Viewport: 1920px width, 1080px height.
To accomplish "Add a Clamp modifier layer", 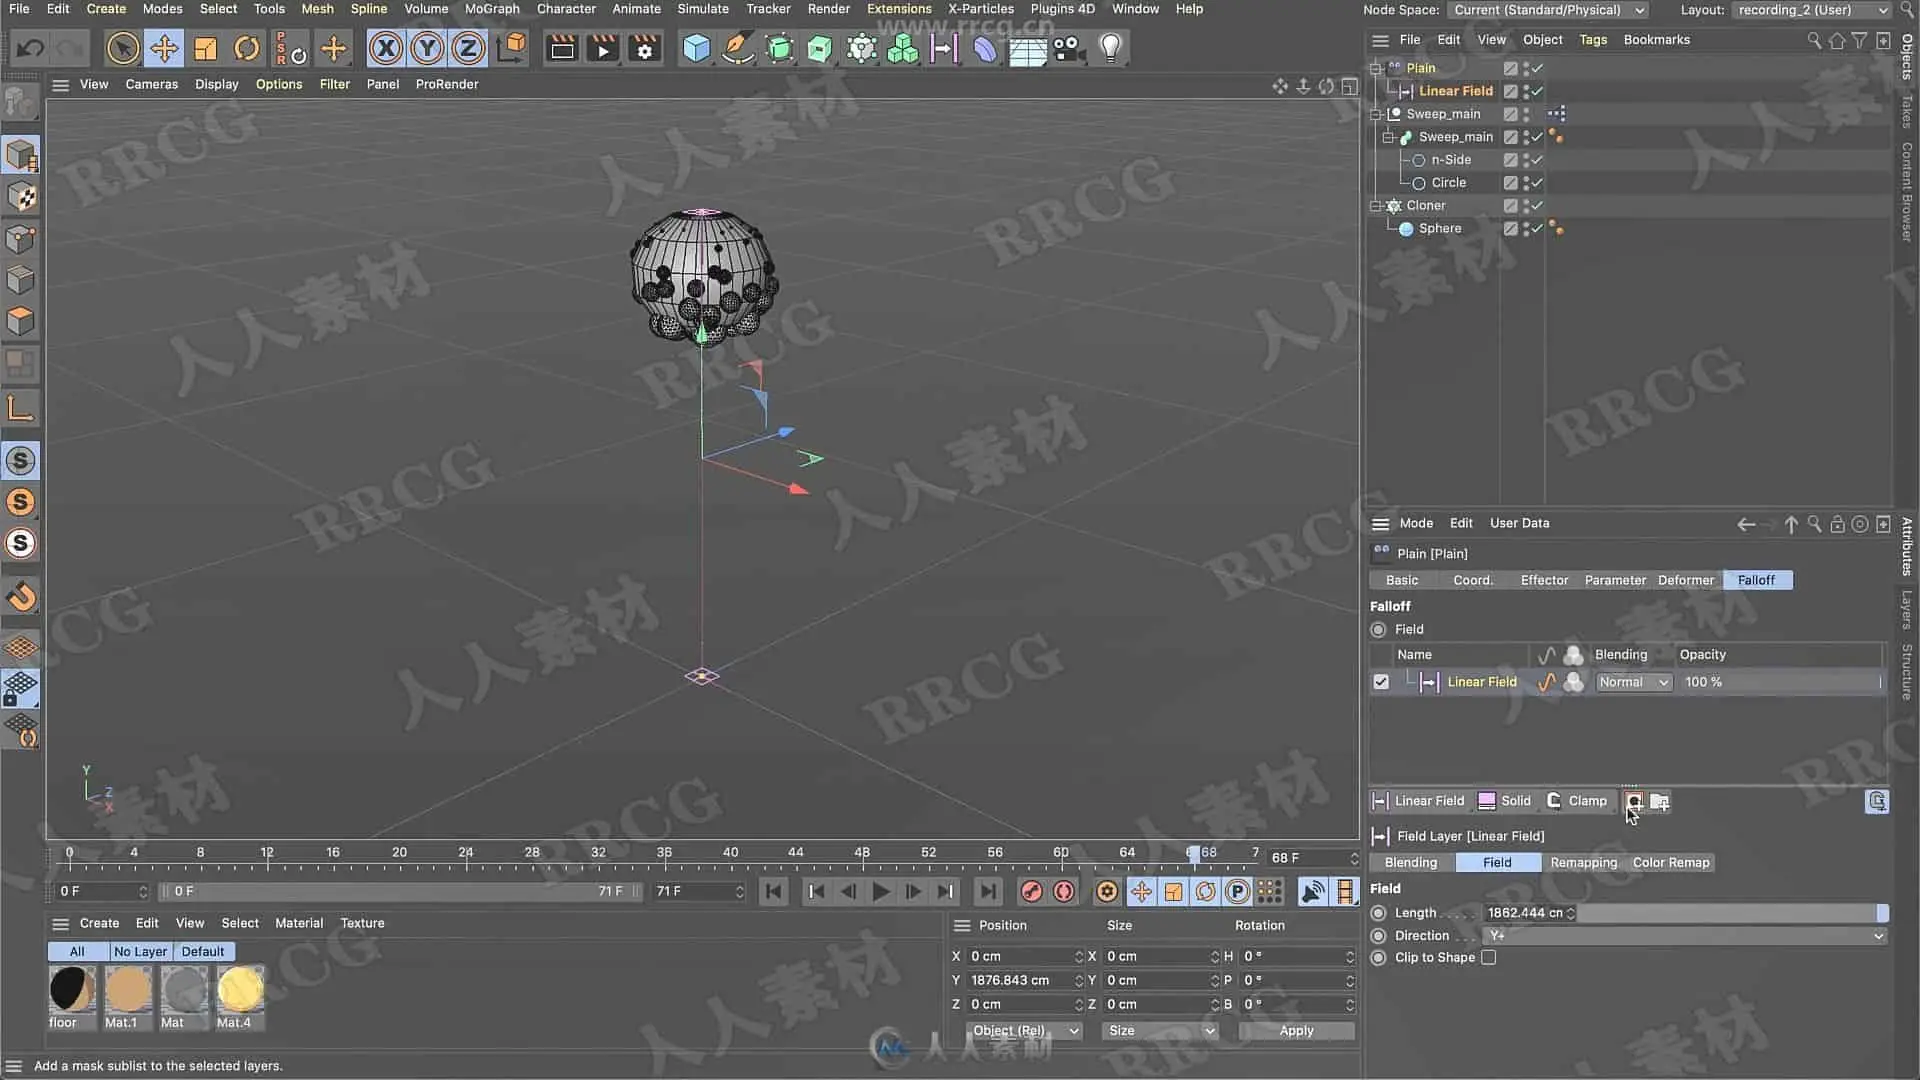I will tap(1576, 801).
